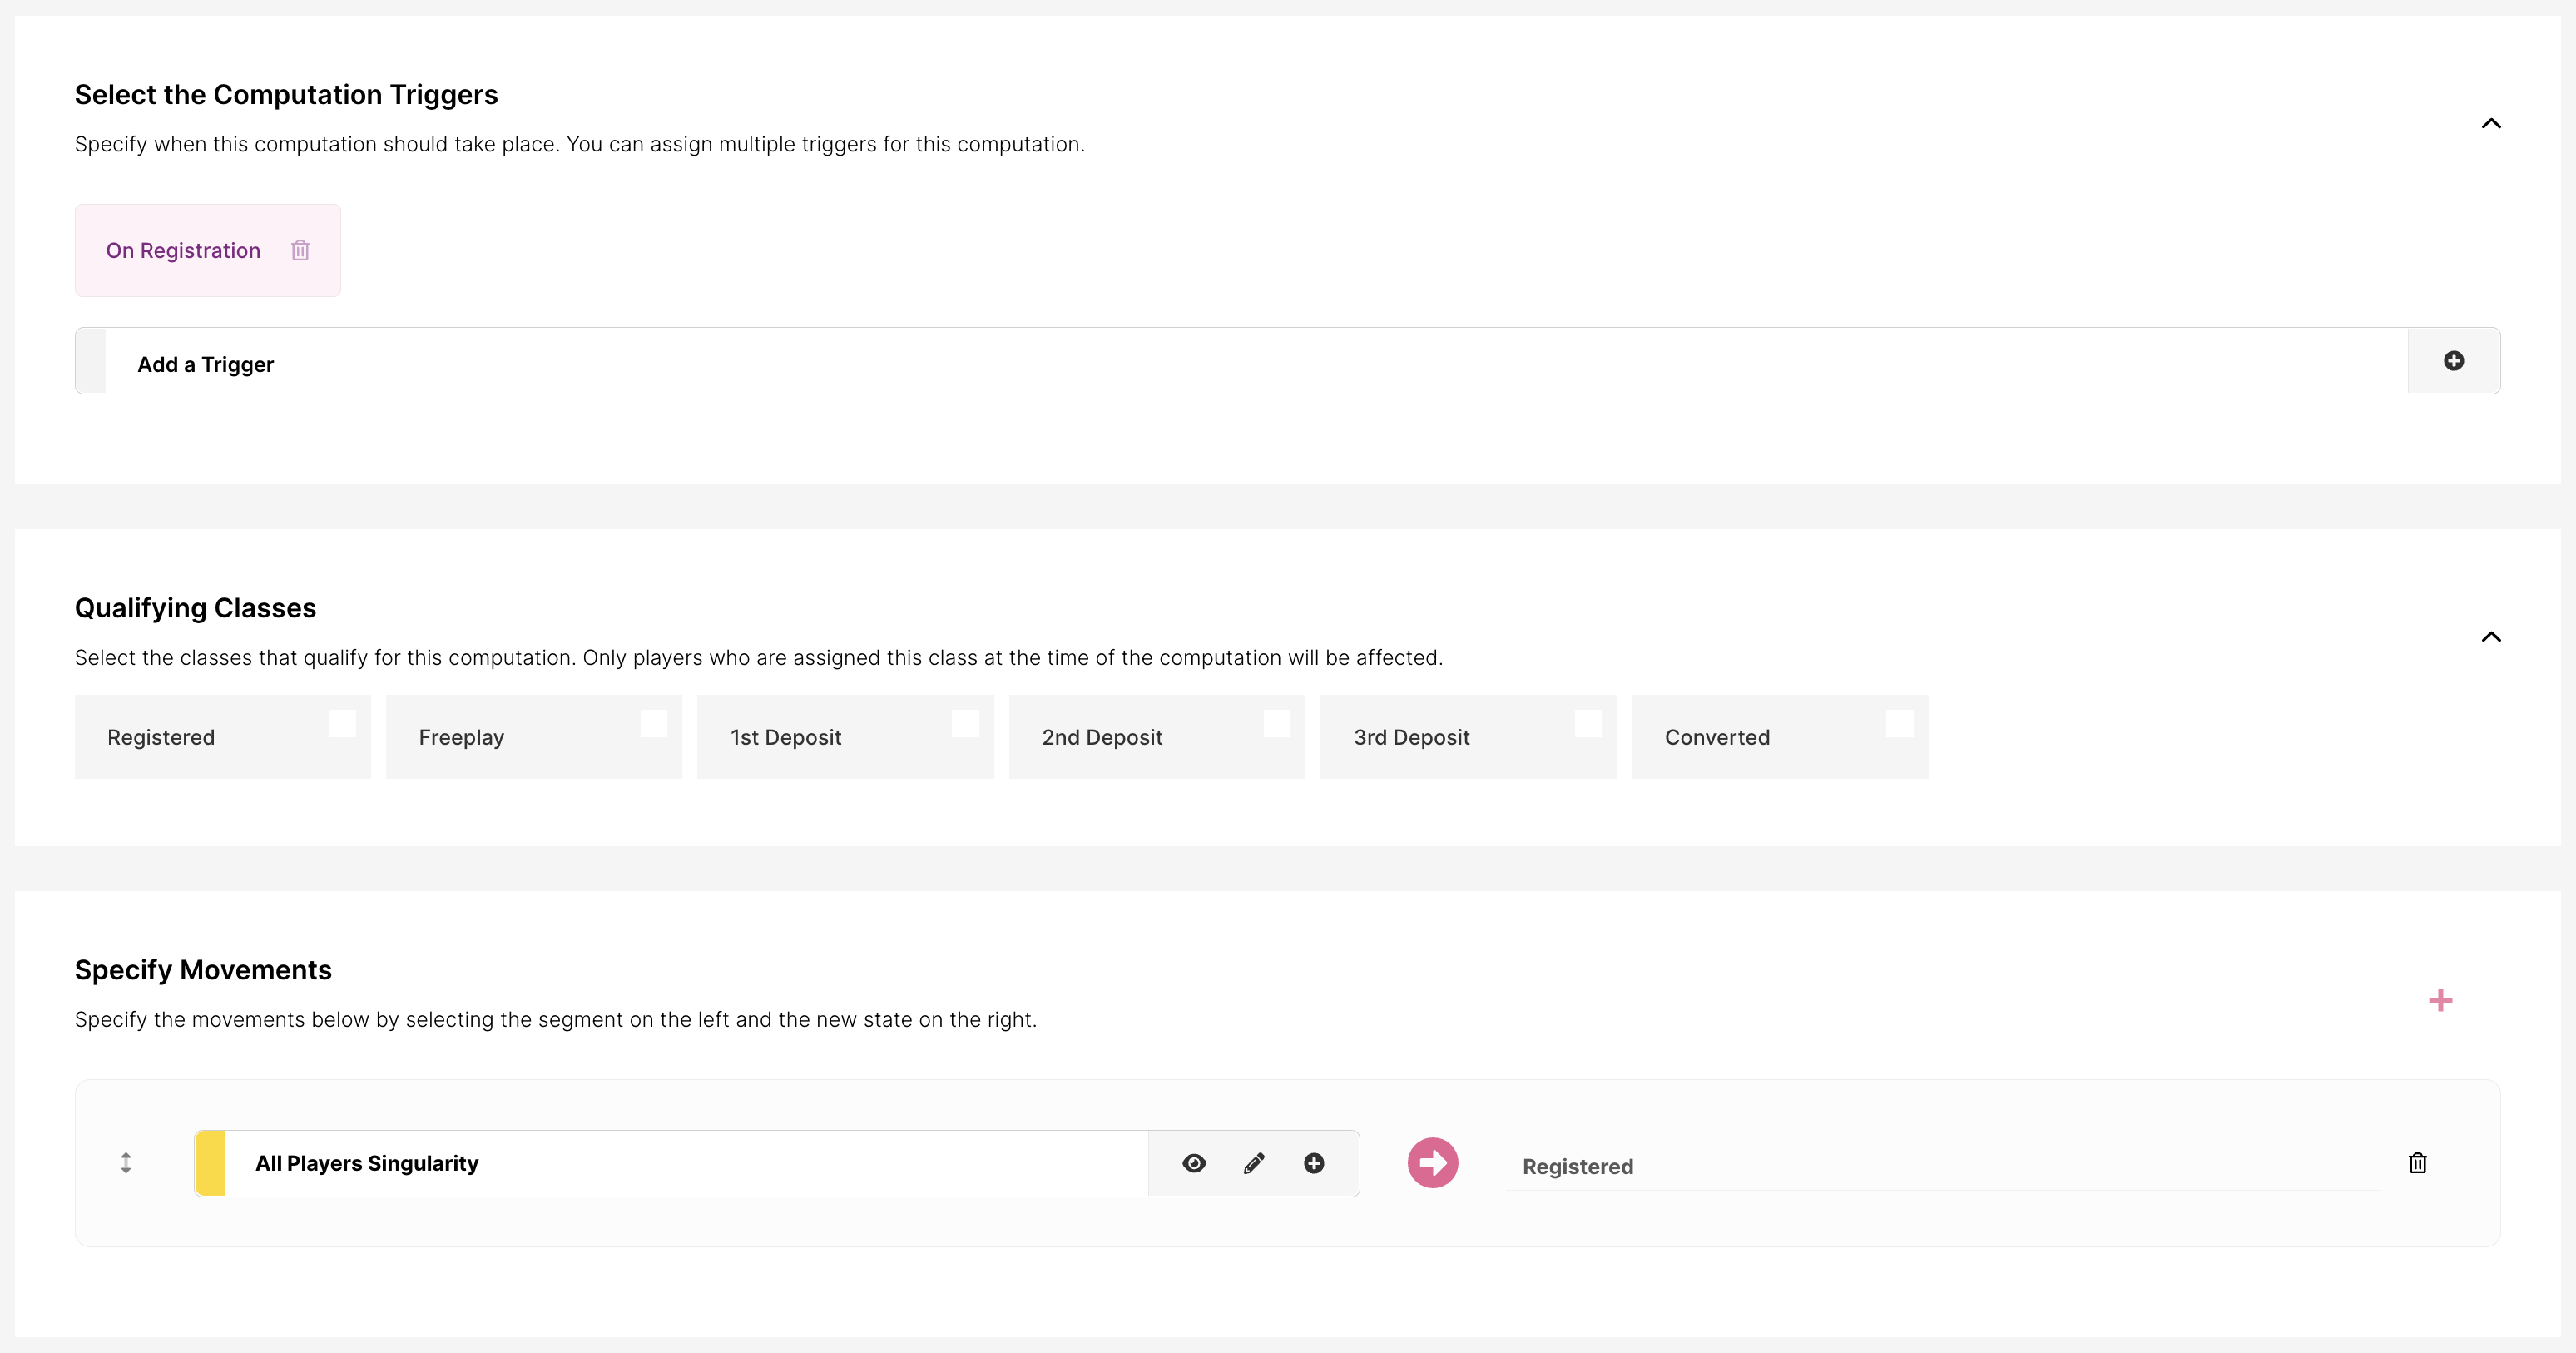Enable the 2nd Deposit class checkbox
The height and width of the screenshot is (1353, 2576).
[1277, 723]
